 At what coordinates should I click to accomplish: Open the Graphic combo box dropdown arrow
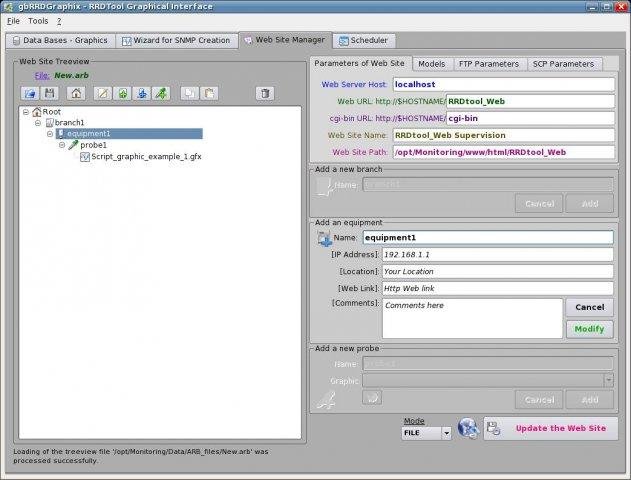tap(608, 380)
